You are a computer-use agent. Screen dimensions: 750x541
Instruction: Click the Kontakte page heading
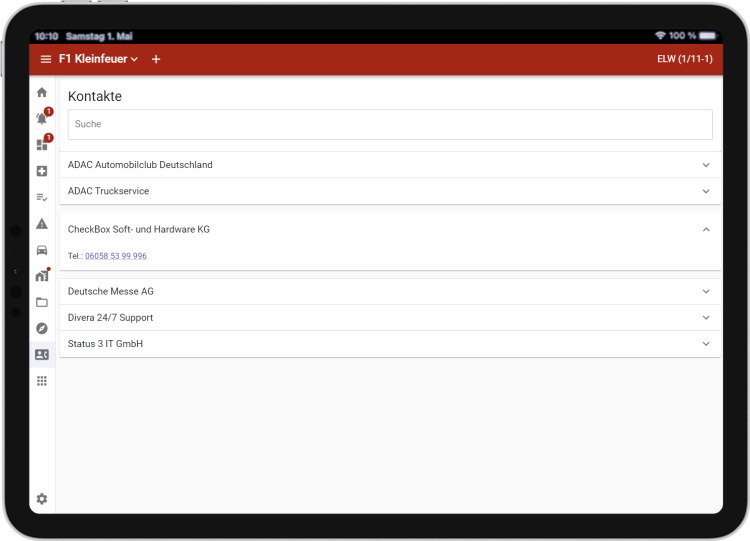[95, 96]
